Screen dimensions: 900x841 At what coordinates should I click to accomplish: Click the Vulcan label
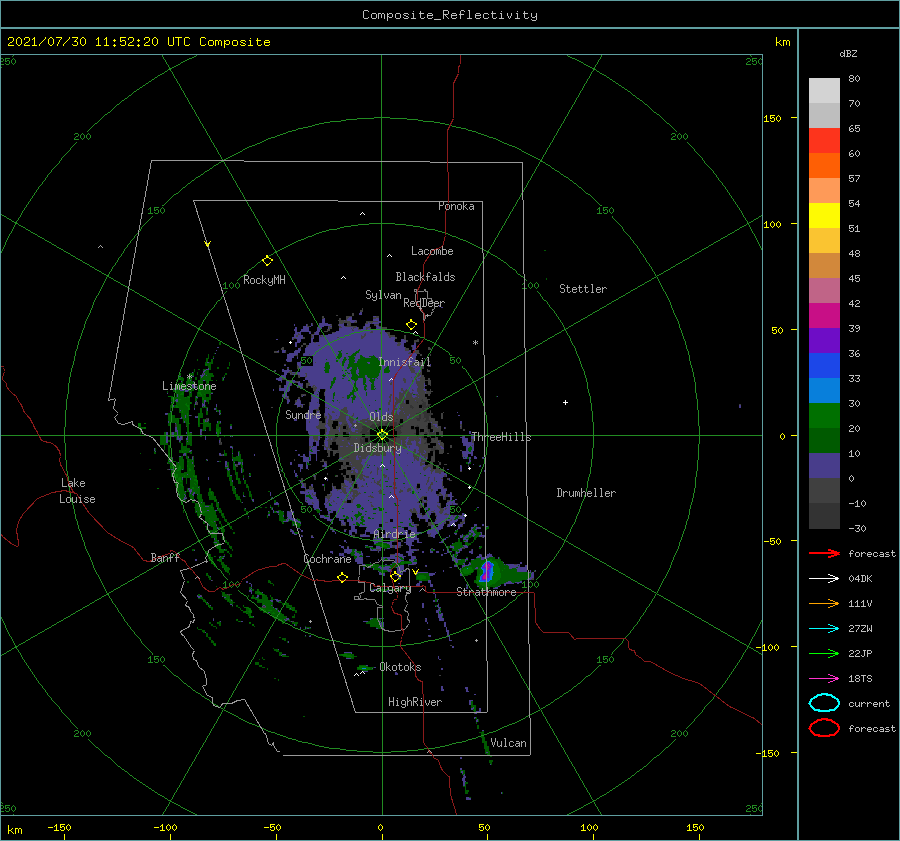(x=508, y=743)
